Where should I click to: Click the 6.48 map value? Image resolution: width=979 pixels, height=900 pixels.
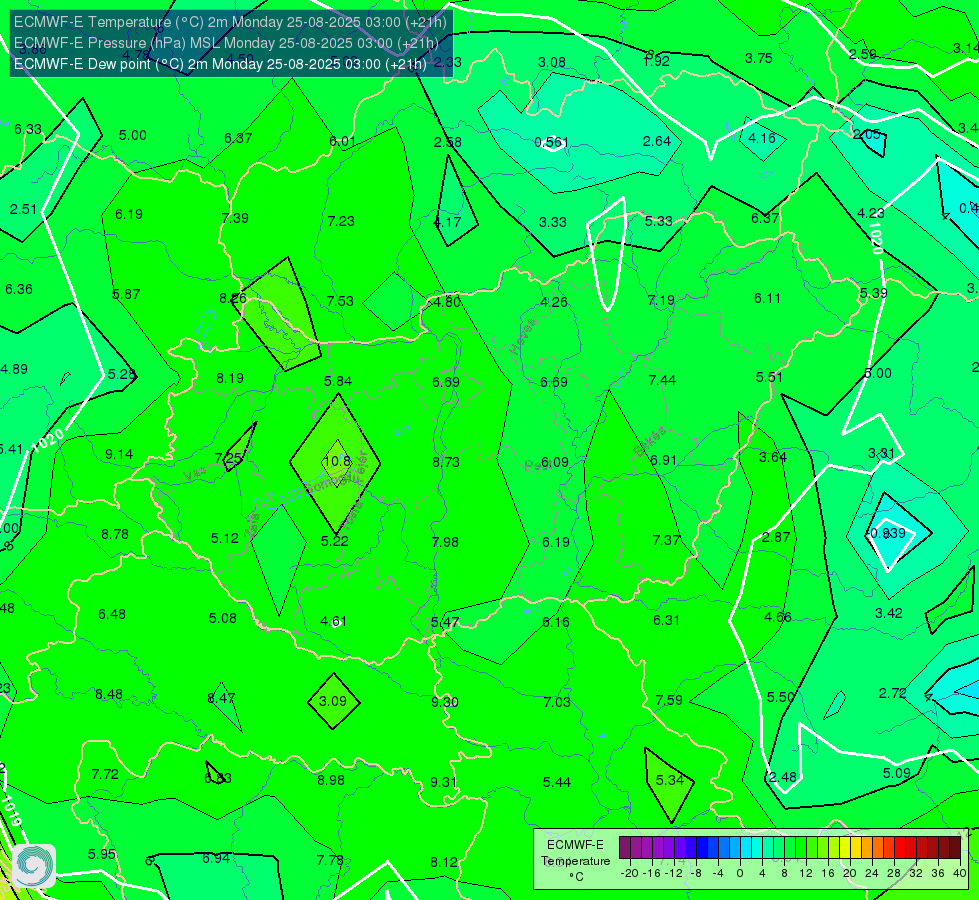(x=112, y=614)
